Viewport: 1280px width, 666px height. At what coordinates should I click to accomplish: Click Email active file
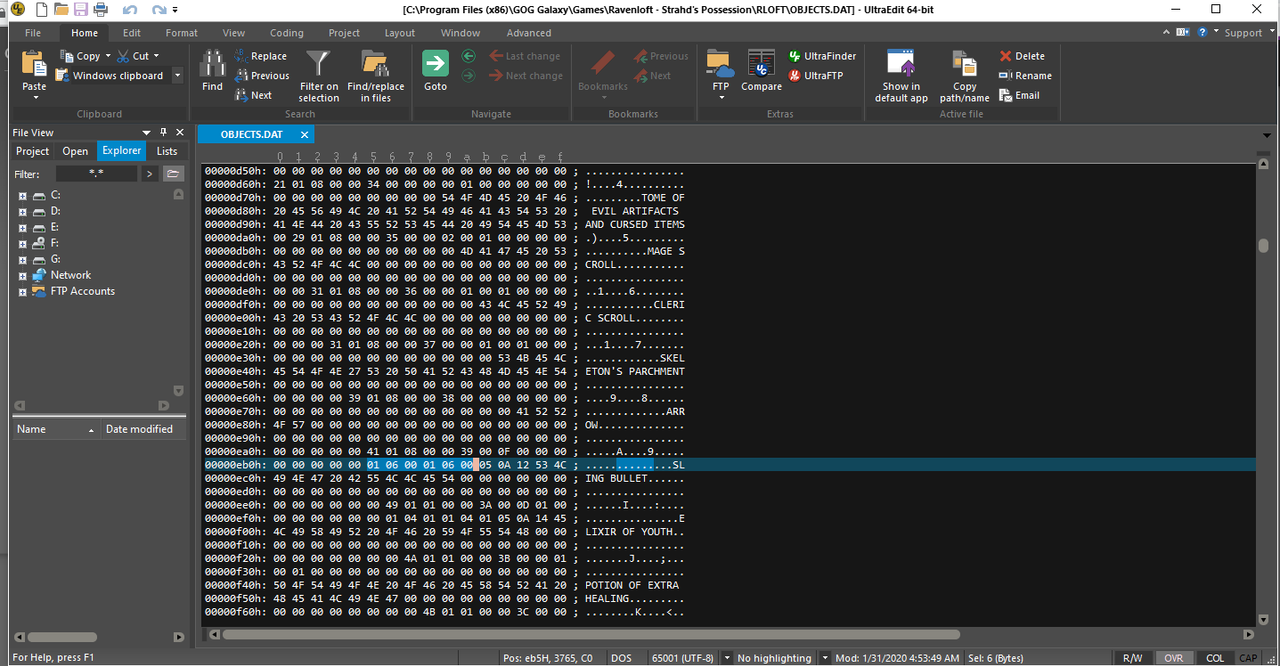[x=1019, y=95]
